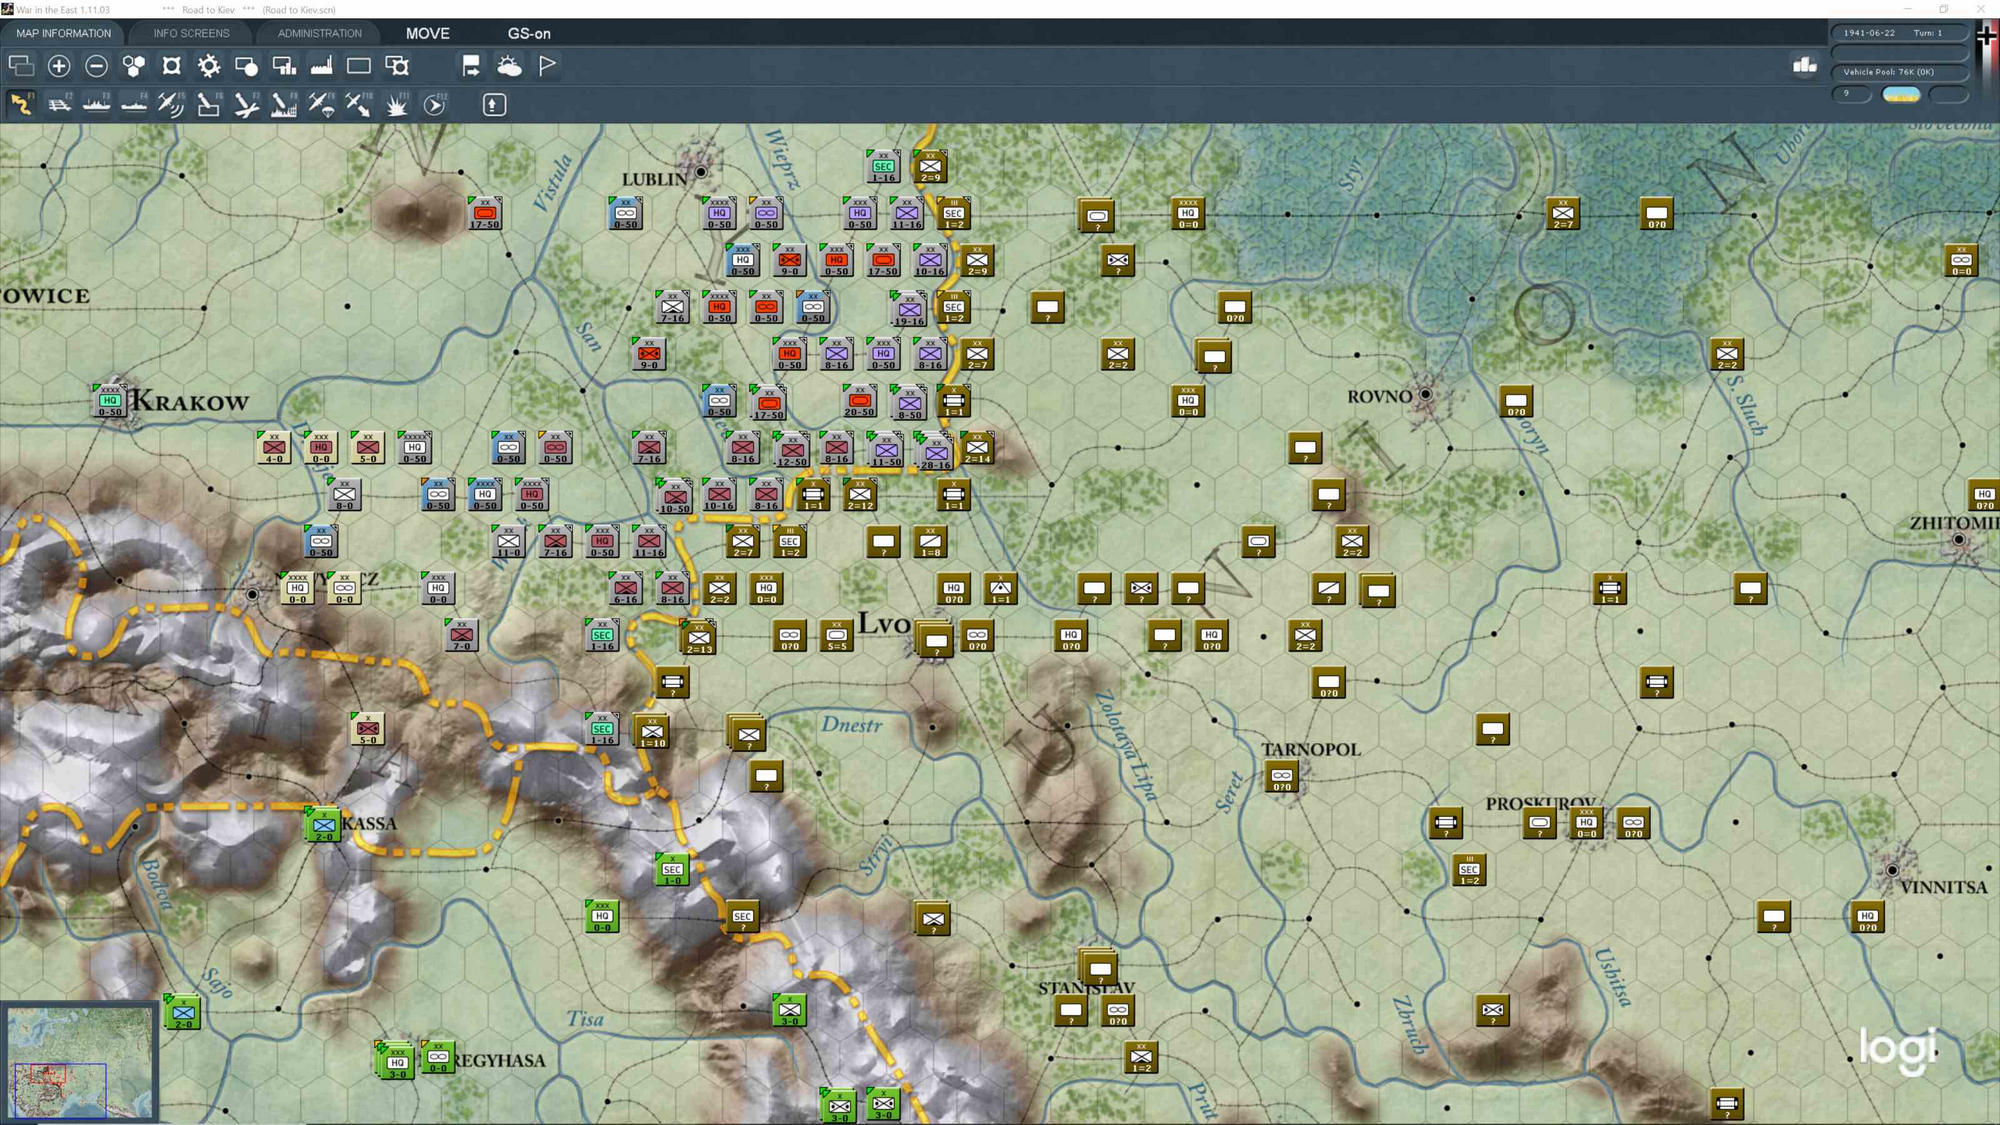The height and width of the screenshot is (1125, 2000).
Task: Select the F6 bomb unit mode icon
Action: pos(209,104)
